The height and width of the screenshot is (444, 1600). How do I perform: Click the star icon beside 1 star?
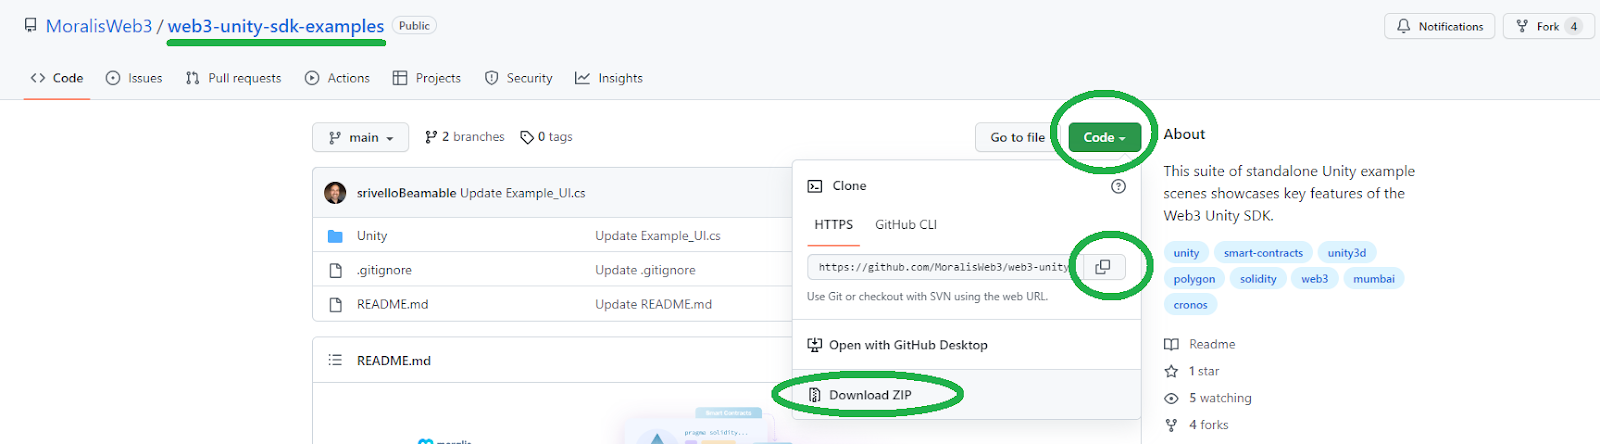pyautogui.click(x=1171, y=371)
